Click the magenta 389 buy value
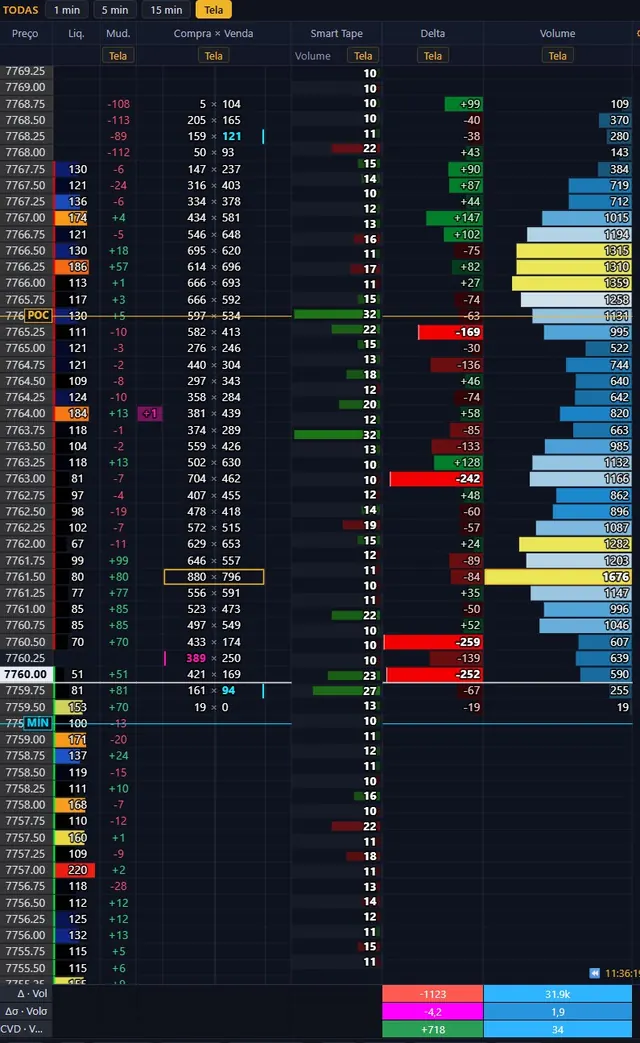This screenshot has height=1043, width=640. [x=196, y=658]
